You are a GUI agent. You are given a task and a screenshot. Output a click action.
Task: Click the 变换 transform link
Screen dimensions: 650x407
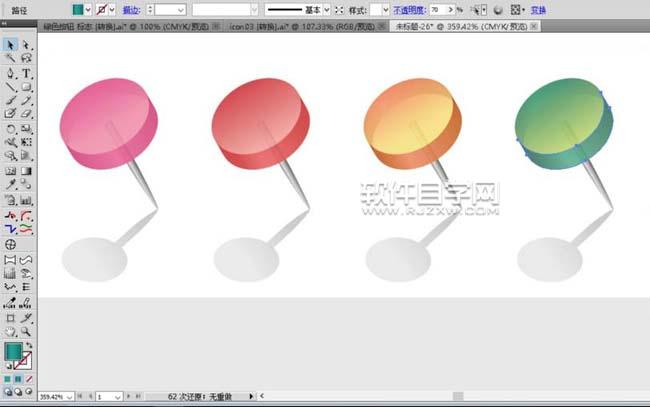(538, 9)
